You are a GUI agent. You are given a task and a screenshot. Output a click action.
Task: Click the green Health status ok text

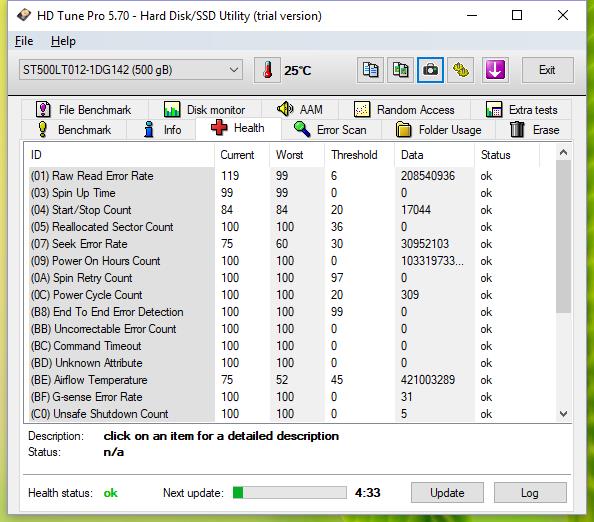[x=111, y=493]
